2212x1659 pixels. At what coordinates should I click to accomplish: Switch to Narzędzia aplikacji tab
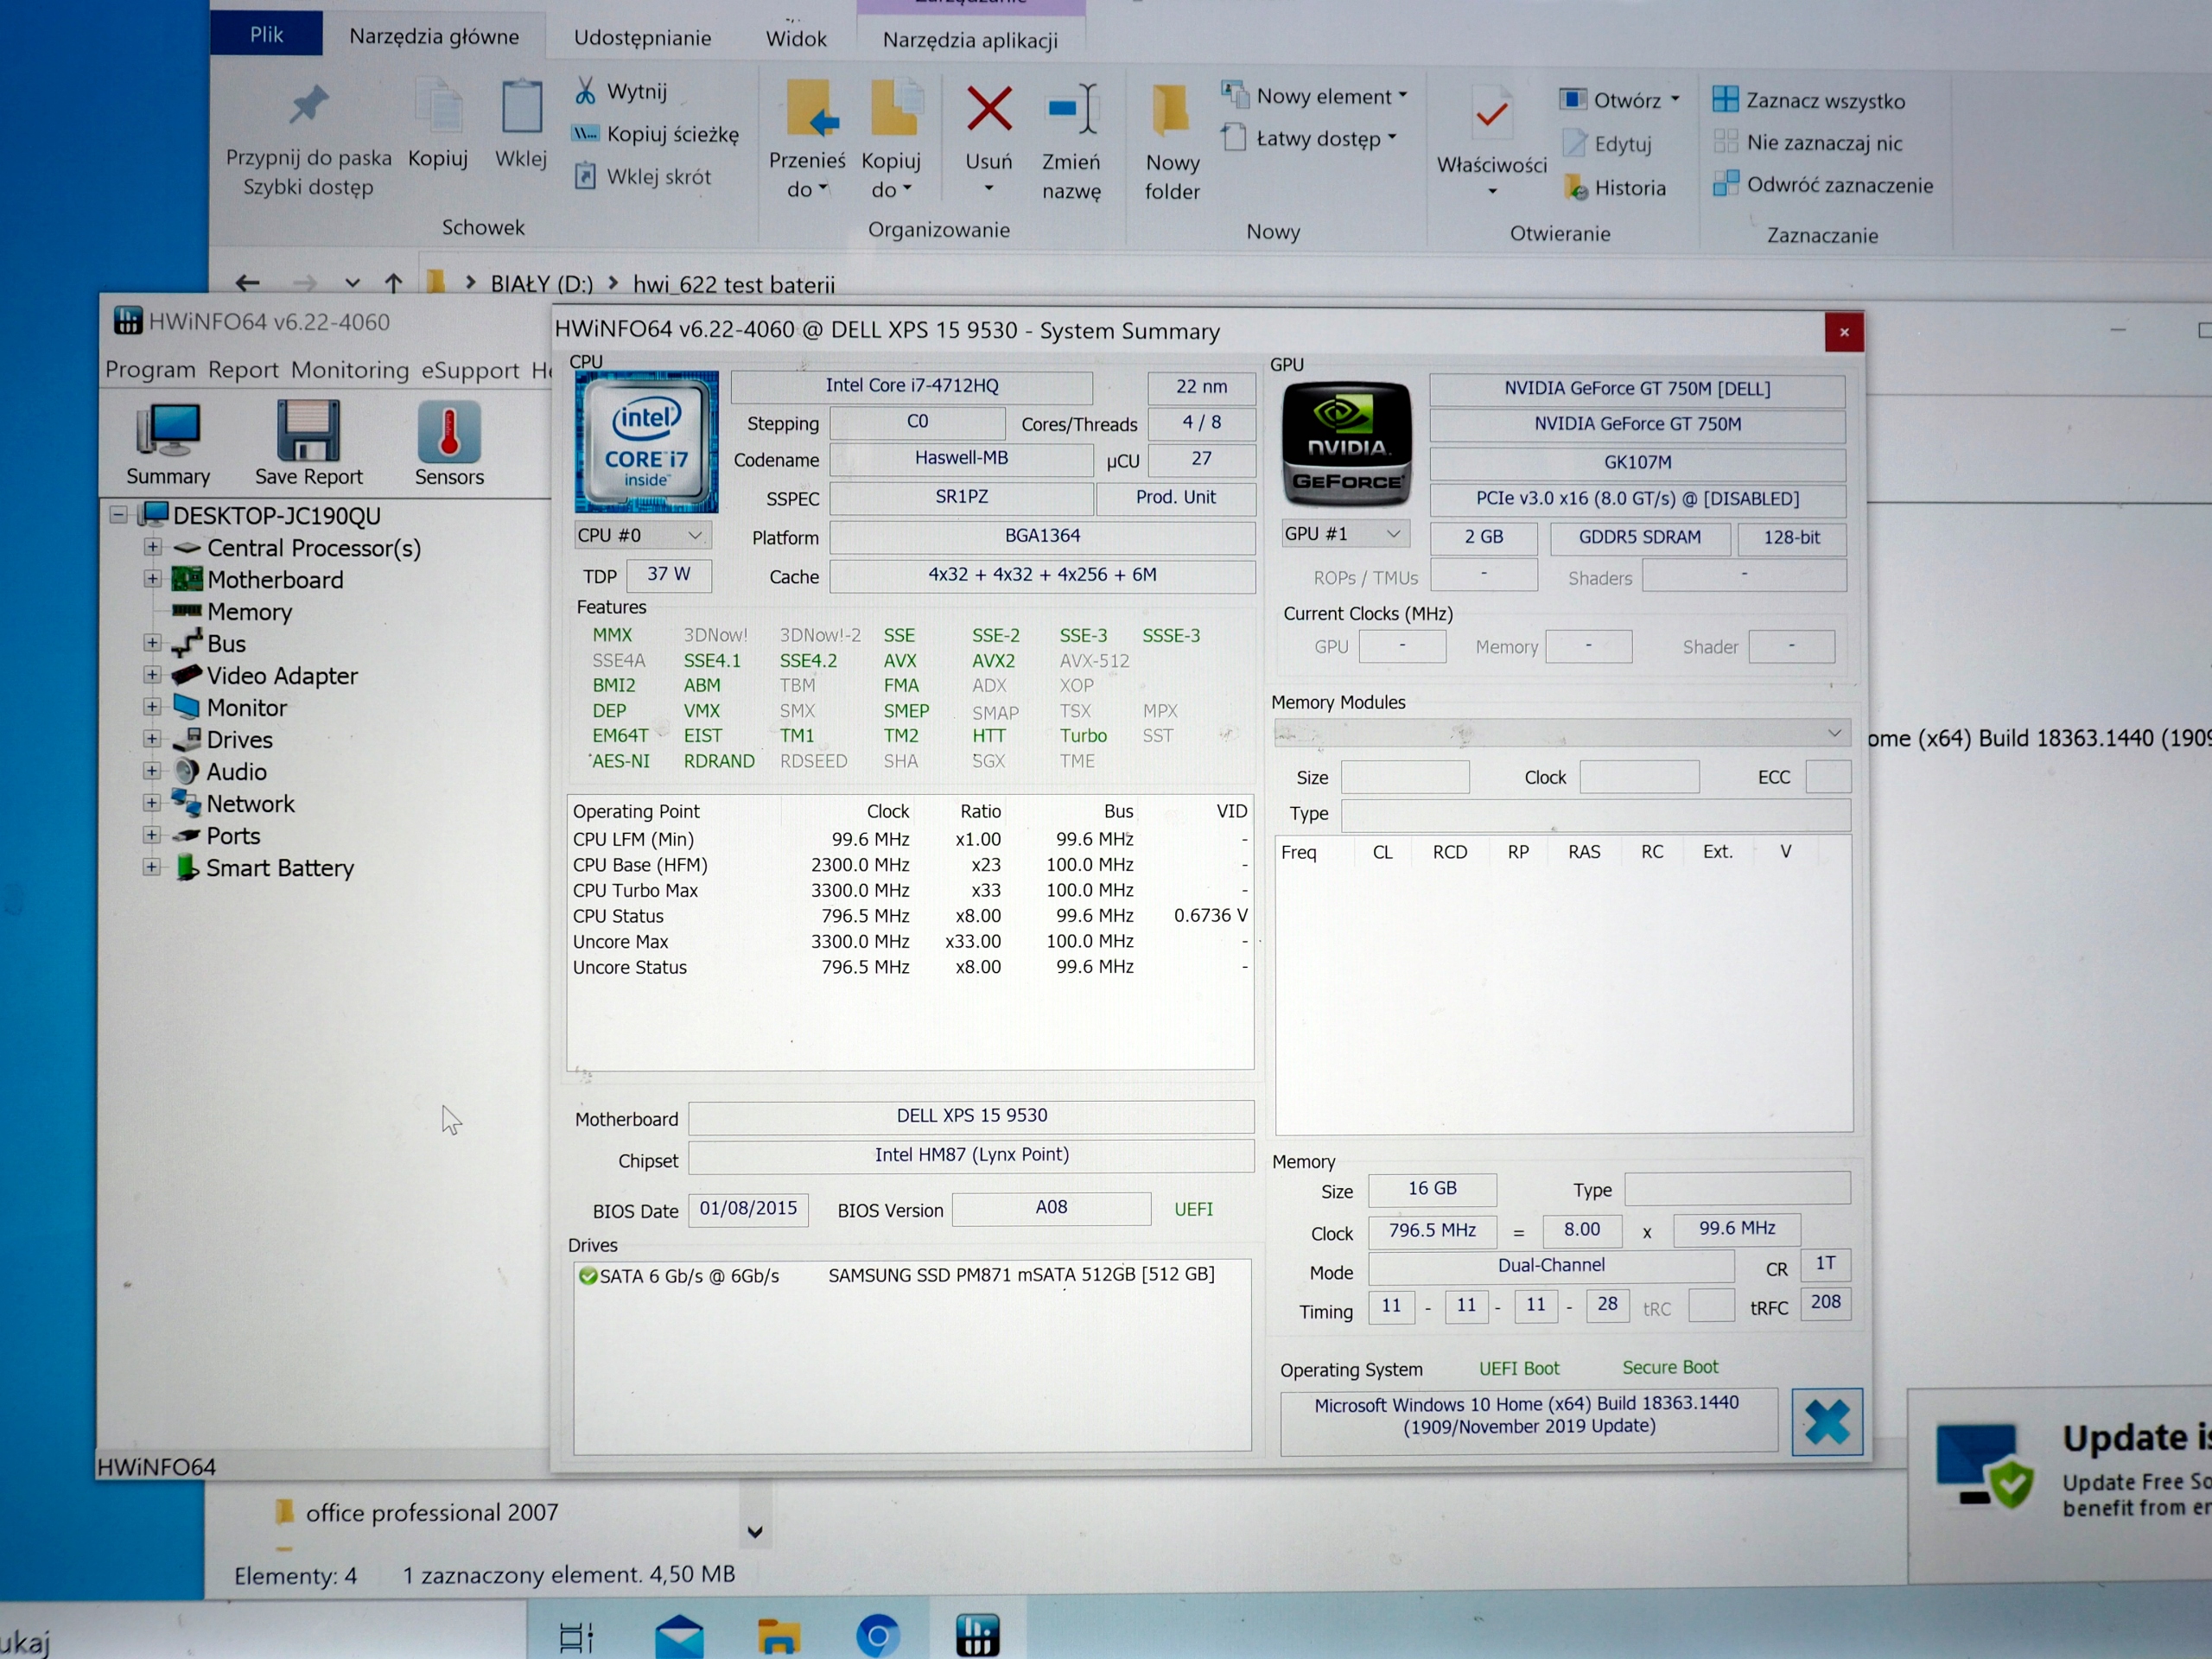[970, 40]
